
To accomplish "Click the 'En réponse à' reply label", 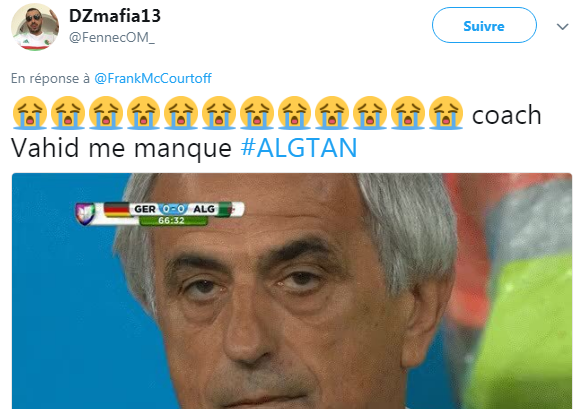I will 50,78.
